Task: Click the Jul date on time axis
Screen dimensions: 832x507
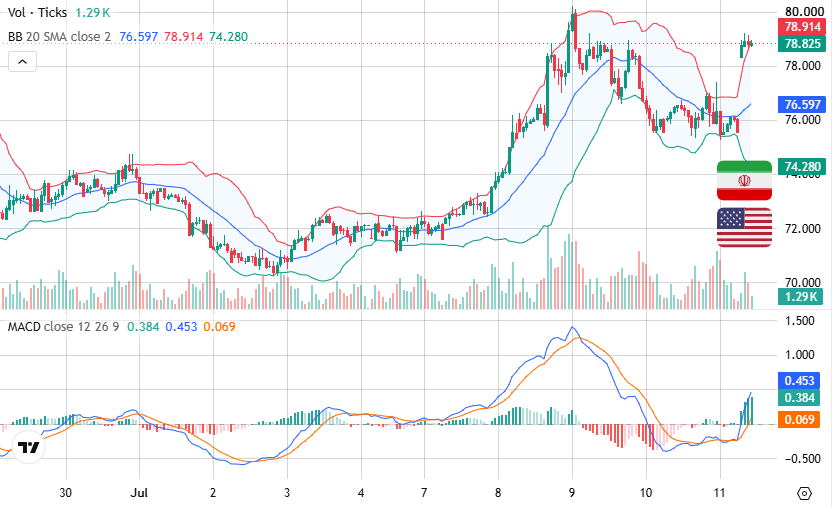Action: 139,493
